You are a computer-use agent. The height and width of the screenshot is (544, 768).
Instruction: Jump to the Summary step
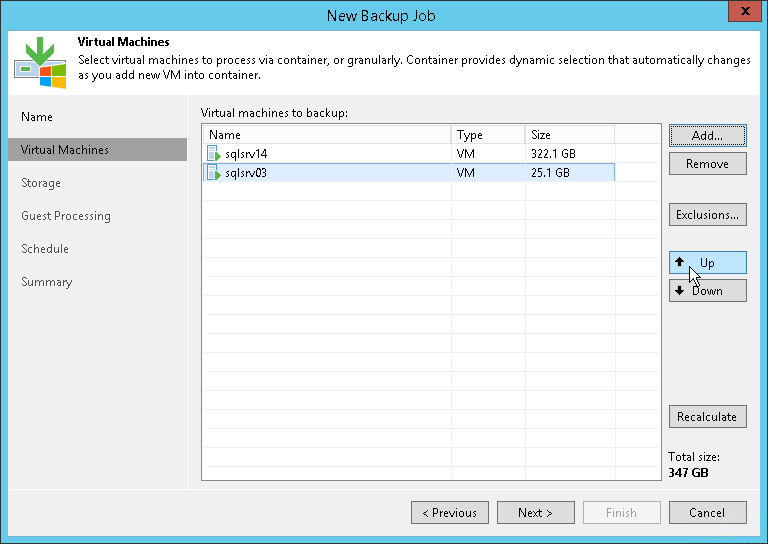(x=47, y=282)
